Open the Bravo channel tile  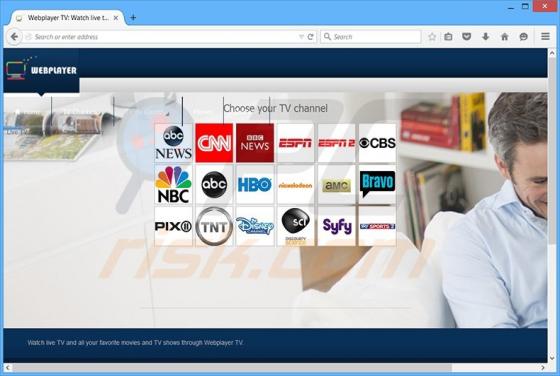pos(377,184)
